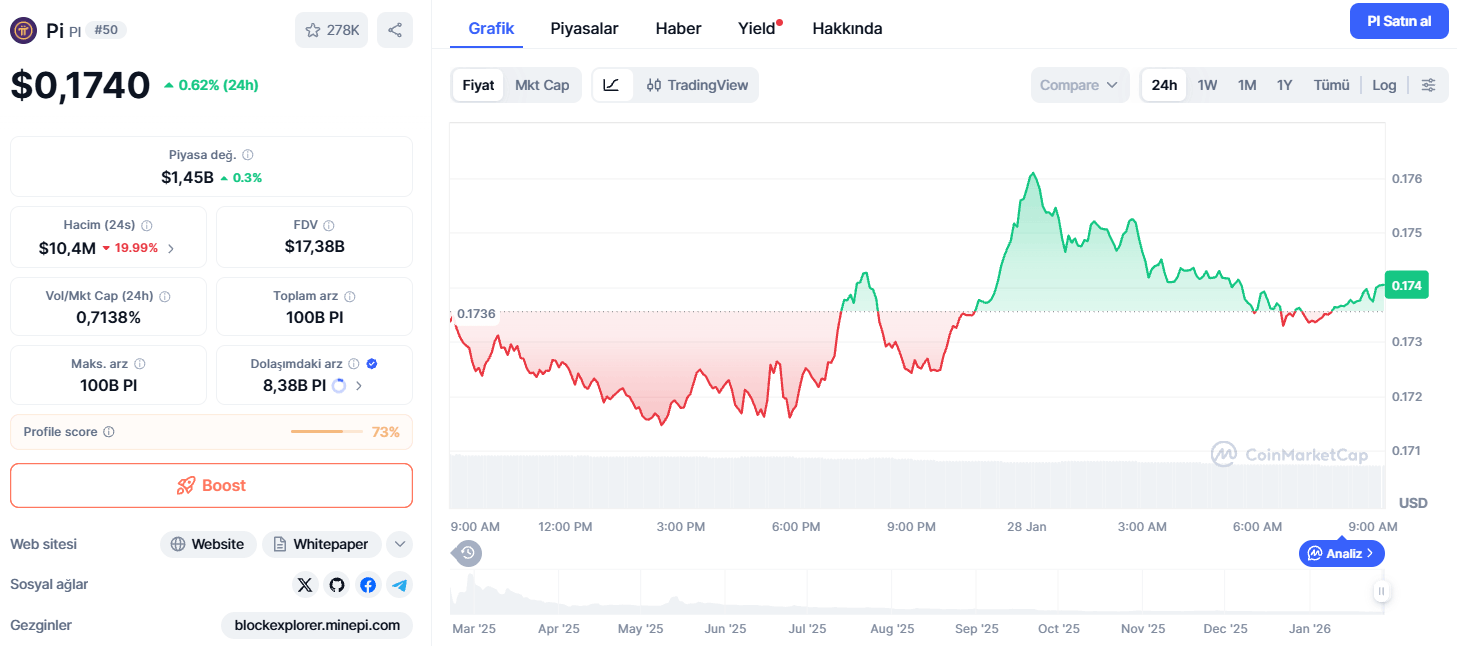Expand more website links chevron
This screenshot has height=646, width=1457.
[x=399, y=544]
